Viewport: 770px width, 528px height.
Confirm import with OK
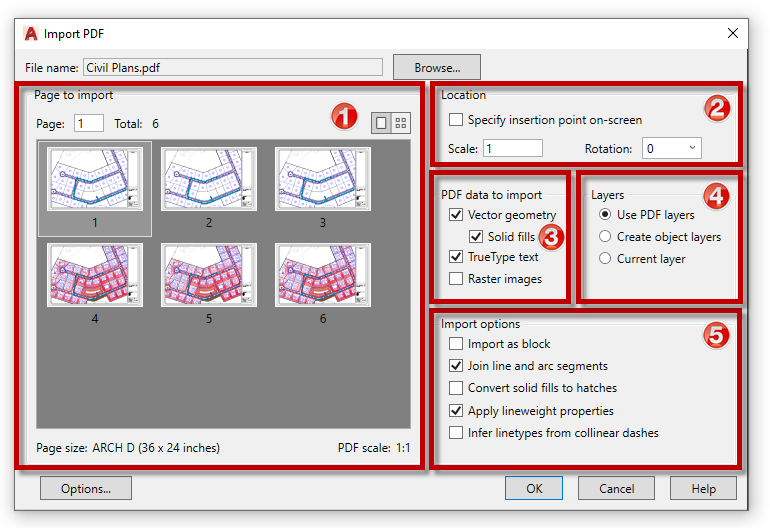tap(534, 488)
